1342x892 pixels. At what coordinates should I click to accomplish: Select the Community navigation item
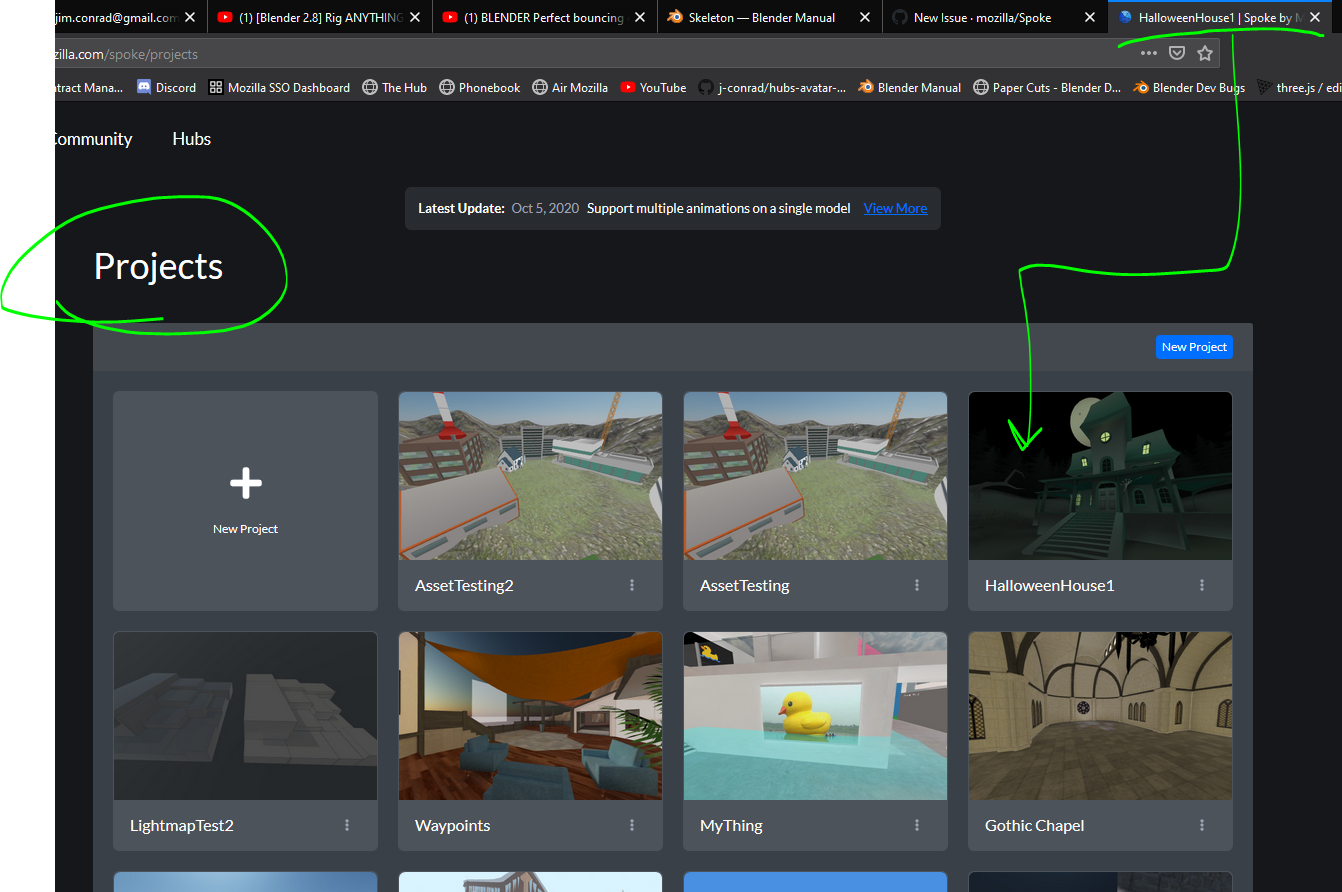(x=88, y=138)
